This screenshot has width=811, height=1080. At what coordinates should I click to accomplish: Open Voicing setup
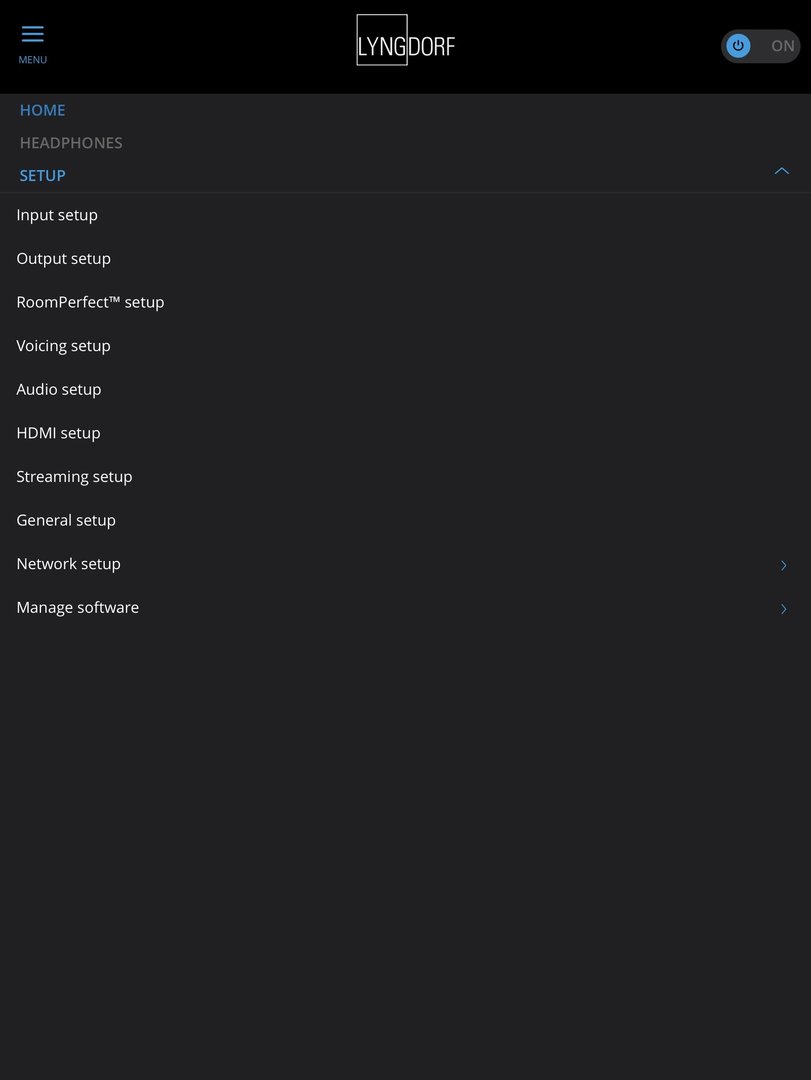[x=63, y=345]
